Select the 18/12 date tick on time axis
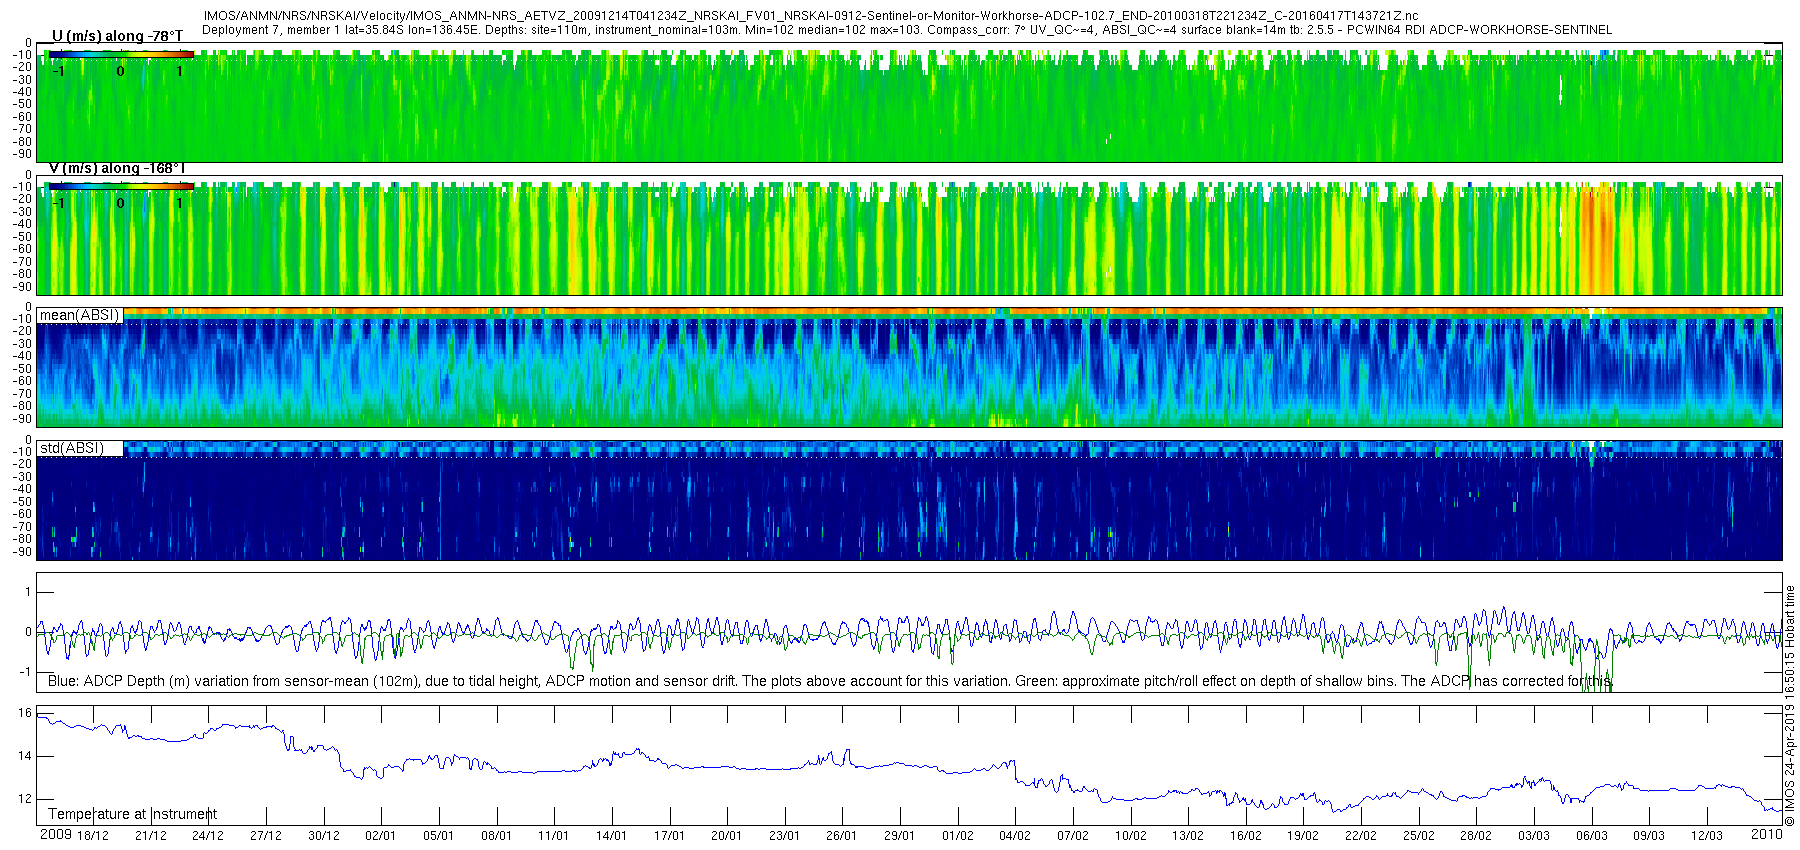This screenshot has width=1800, height=850. tap(93, 836)
